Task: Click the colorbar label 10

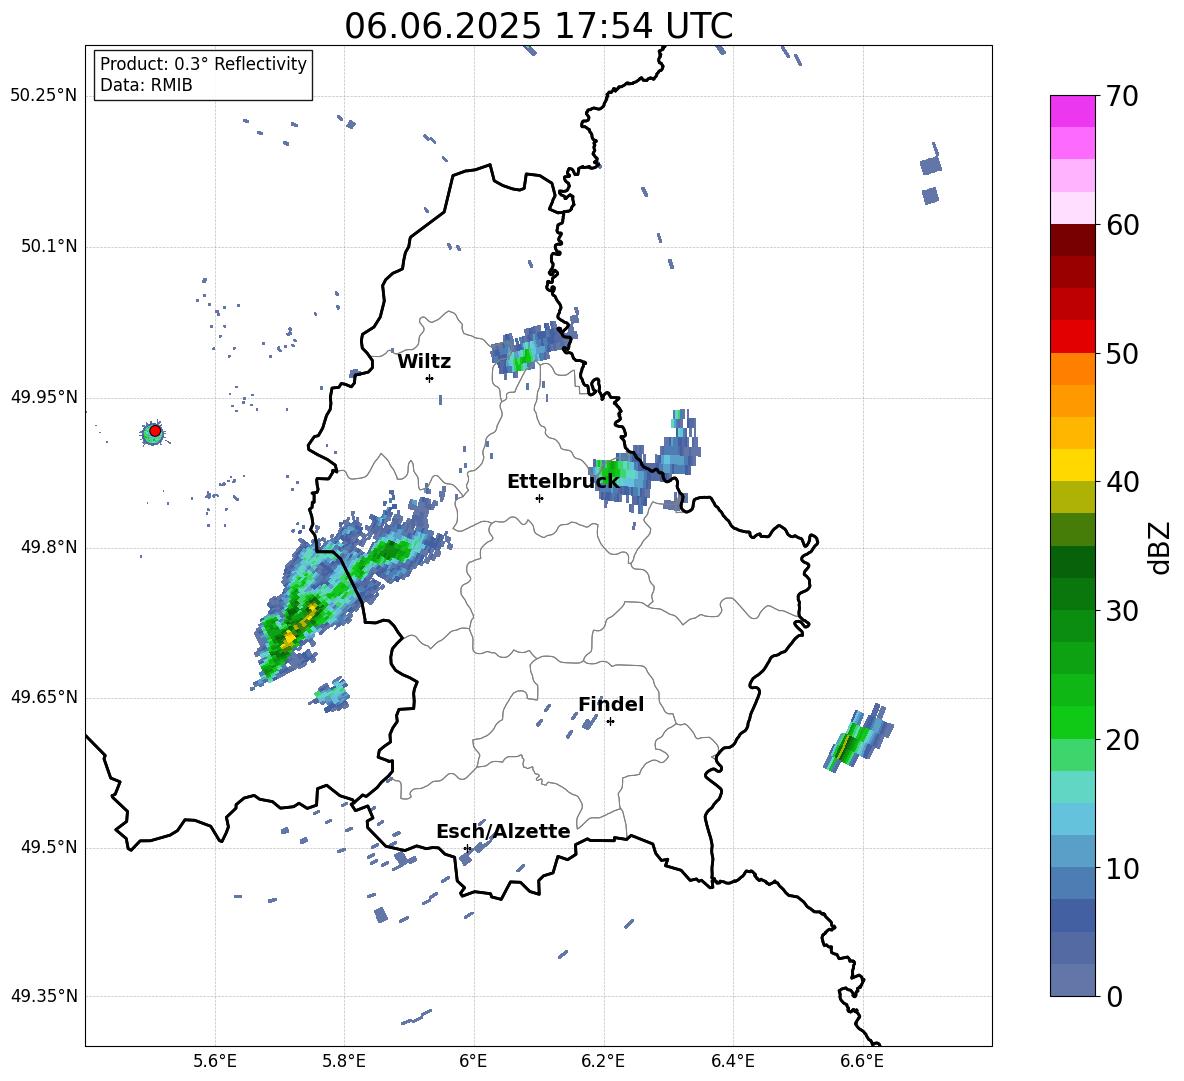Action: 1122,868
